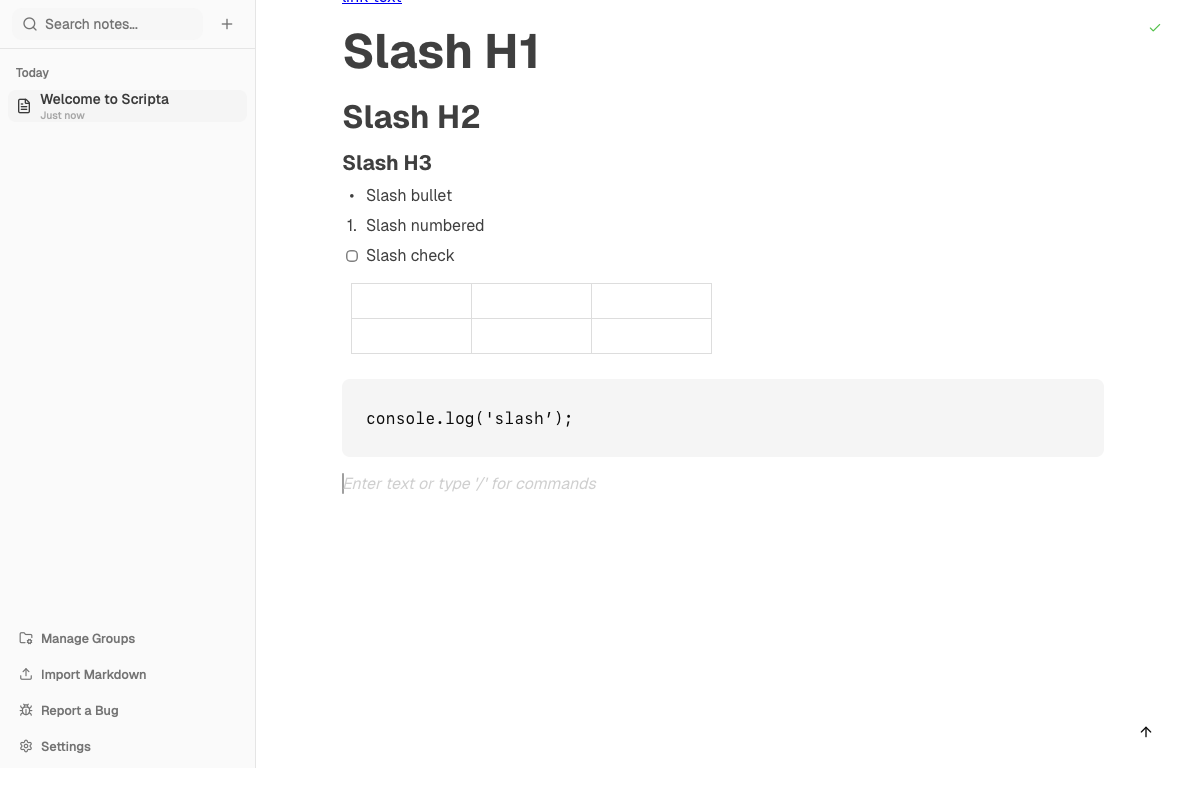Click the console.log code block
Image resolution: width=1200 pixels, height=800 pixels.
[469, 418]
